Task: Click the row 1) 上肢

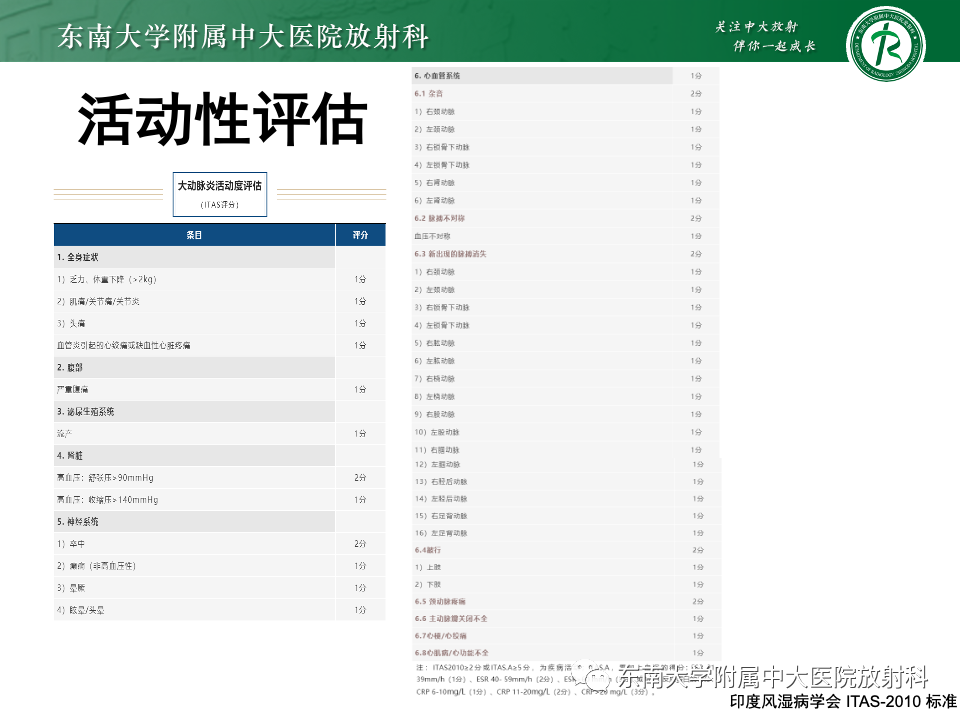Action: pyautogui.click(x=566, y=567)
